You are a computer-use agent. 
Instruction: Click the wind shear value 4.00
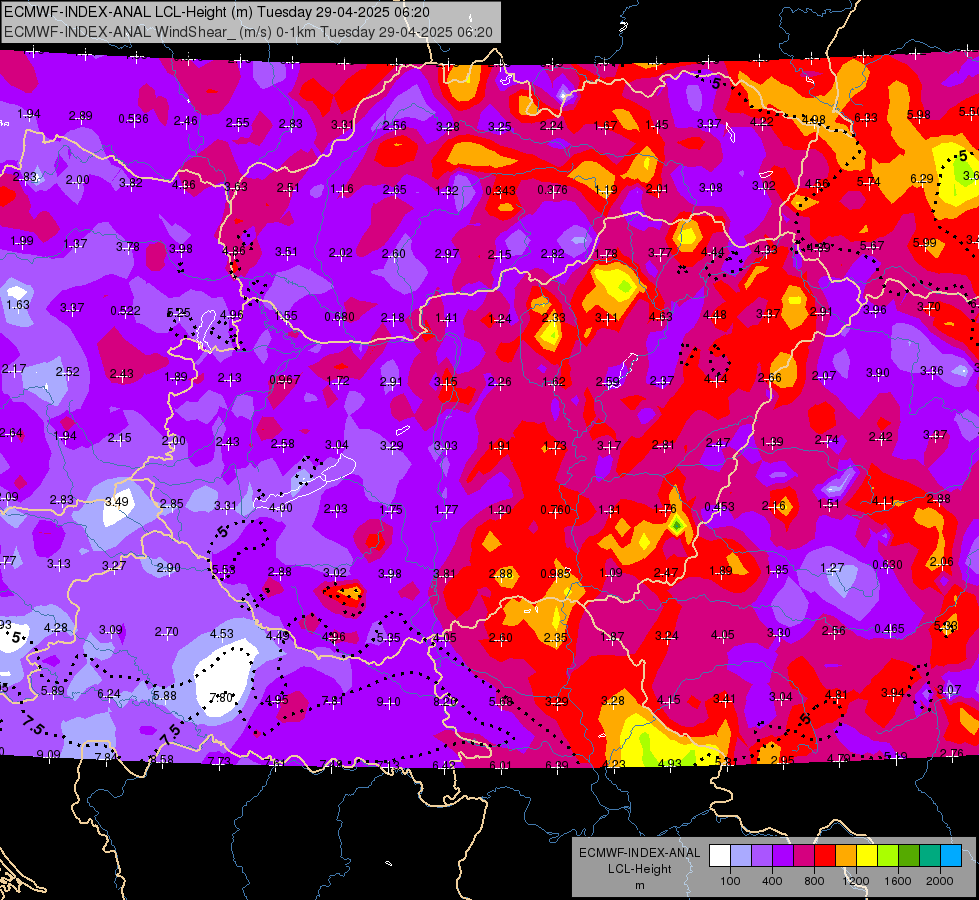[281, 508]
